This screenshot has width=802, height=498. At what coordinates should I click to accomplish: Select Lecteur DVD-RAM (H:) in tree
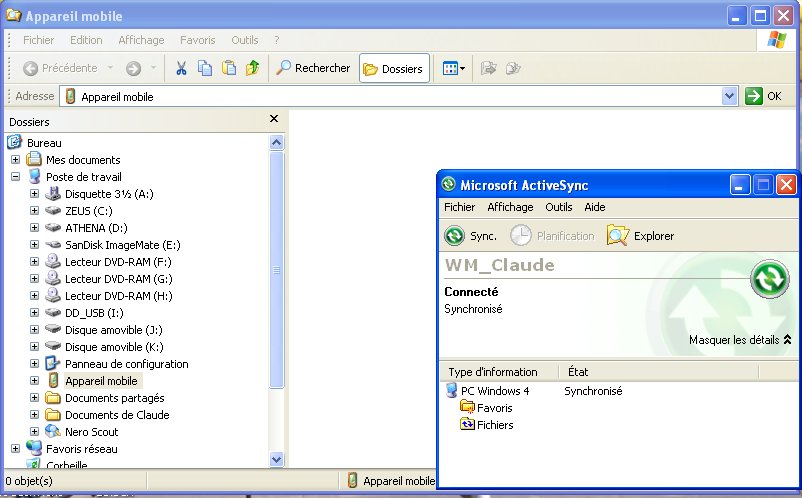(x=119, y=296)
